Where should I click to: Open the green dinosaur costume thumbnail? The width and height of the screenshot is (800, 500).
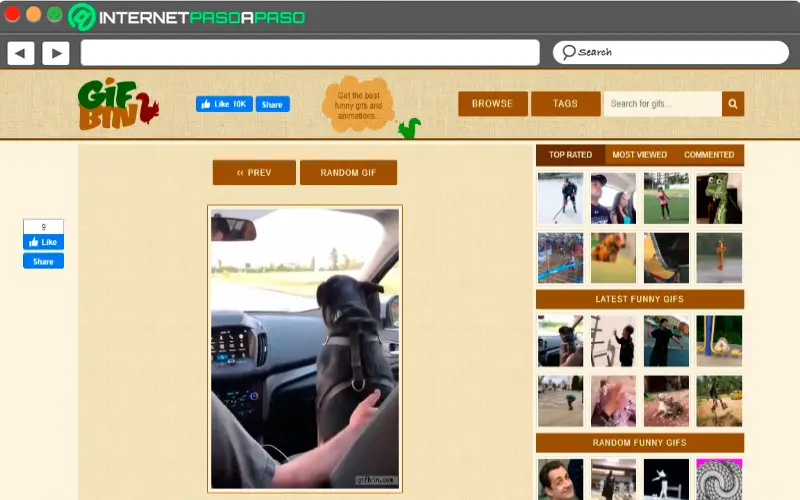719,198
